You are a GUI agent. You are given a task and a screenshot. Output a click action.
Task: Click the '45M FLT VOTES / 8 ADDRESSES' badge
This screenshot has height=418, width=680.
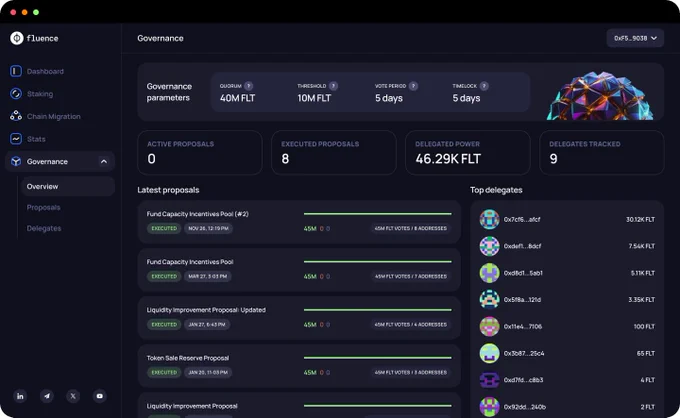[x=411, y=228]
